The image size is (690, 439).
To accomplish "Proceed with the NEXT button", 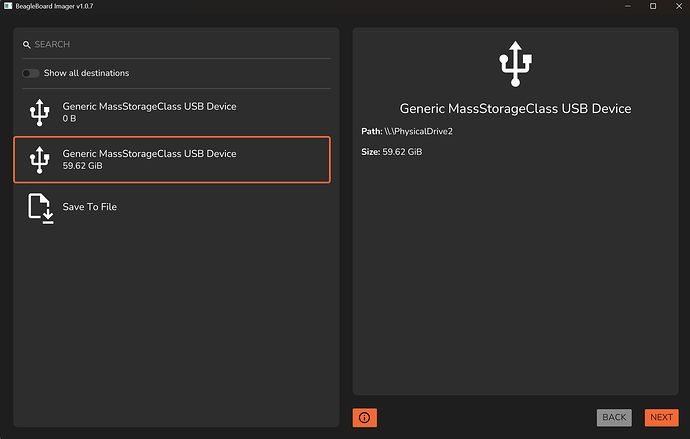I will coord(661,417).
